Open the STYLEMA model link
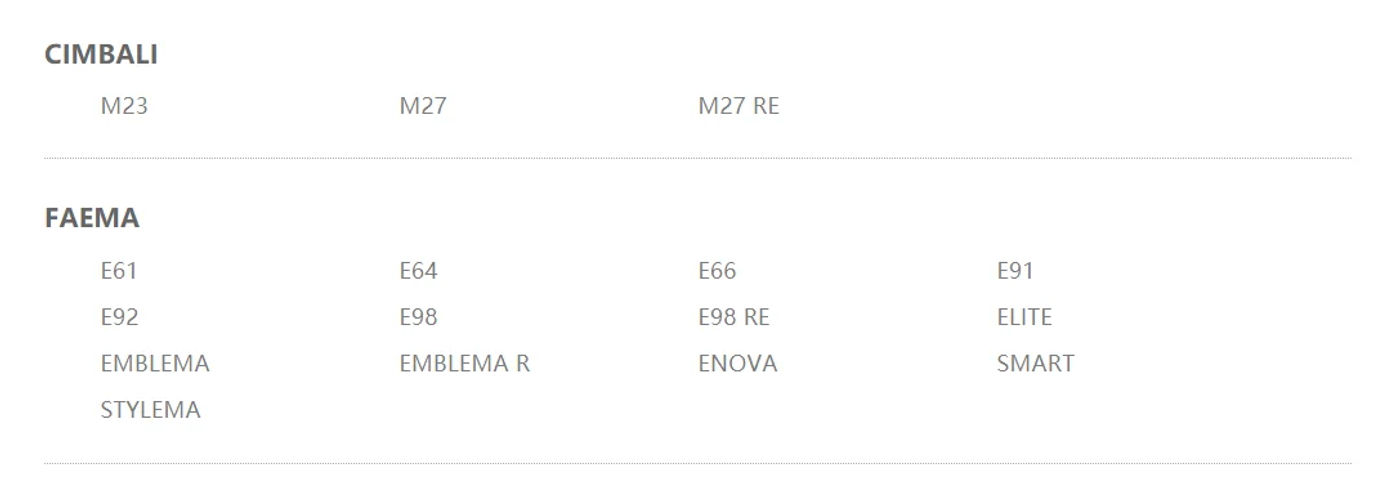 tap(151, 410)
